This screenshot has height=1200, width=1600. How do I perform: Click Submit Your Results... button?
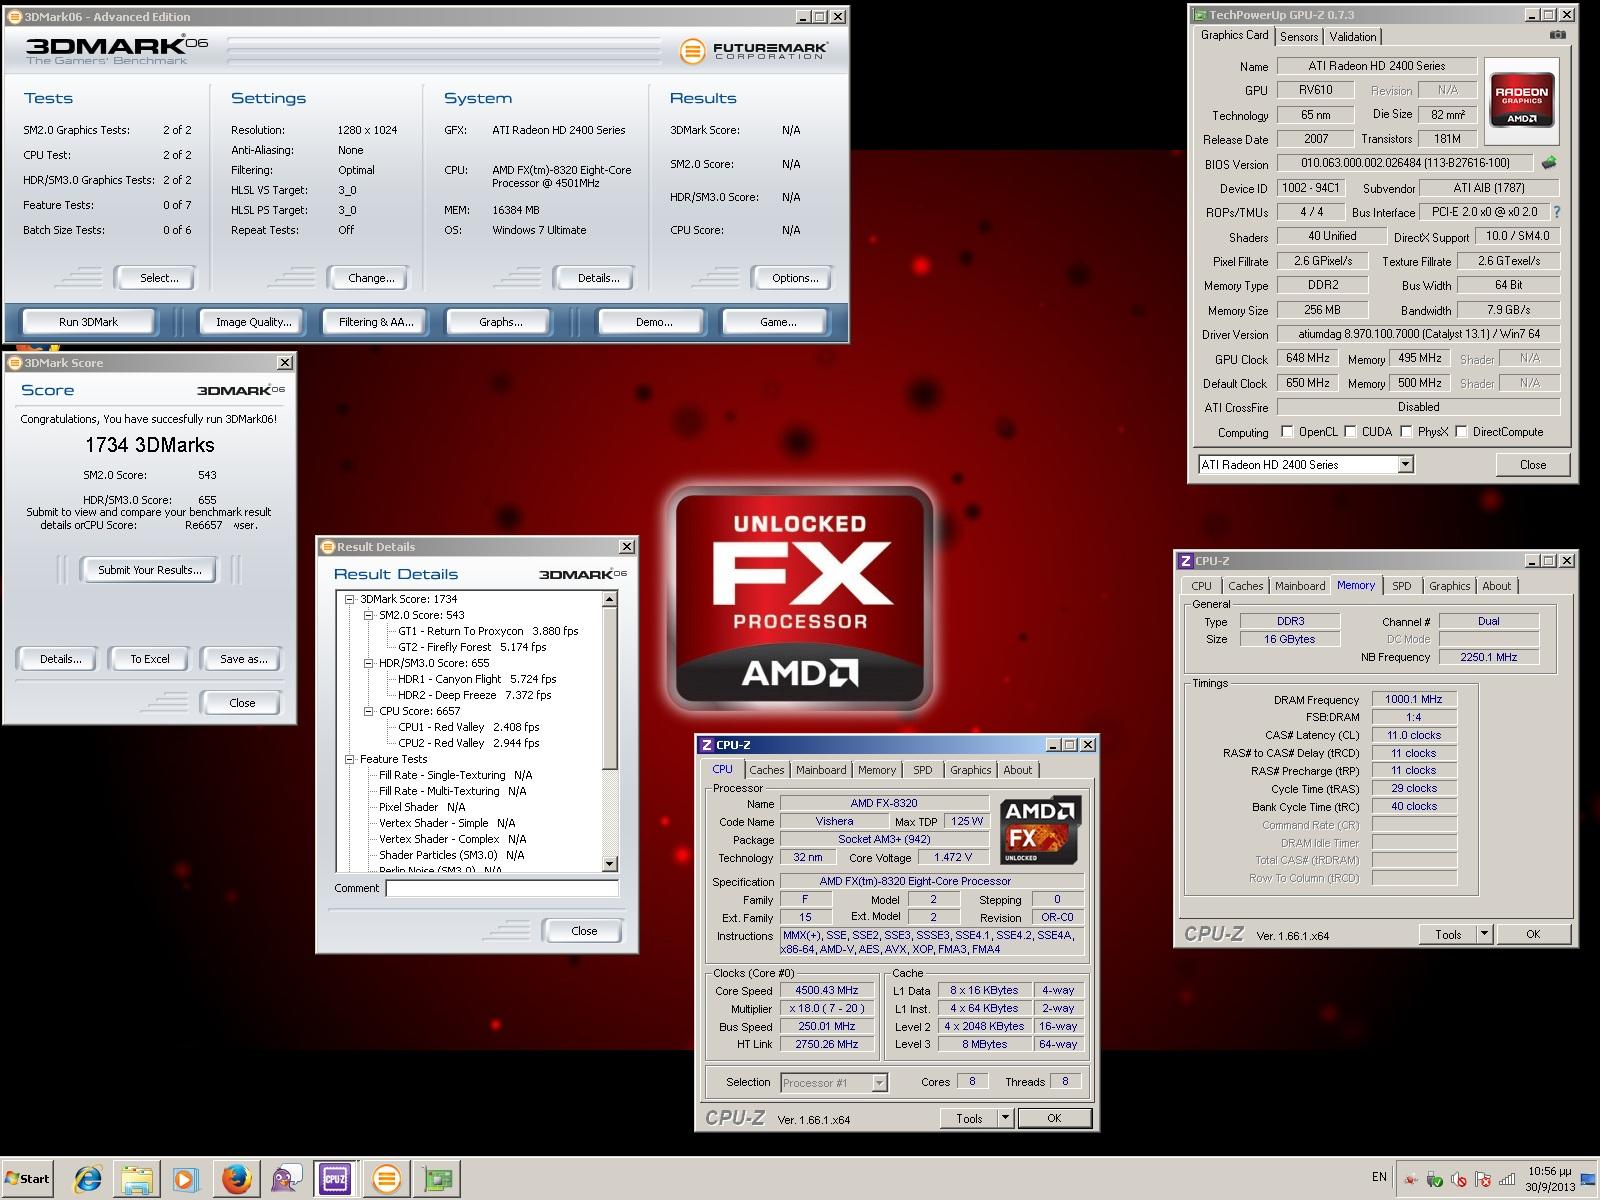tap(150, 570)
